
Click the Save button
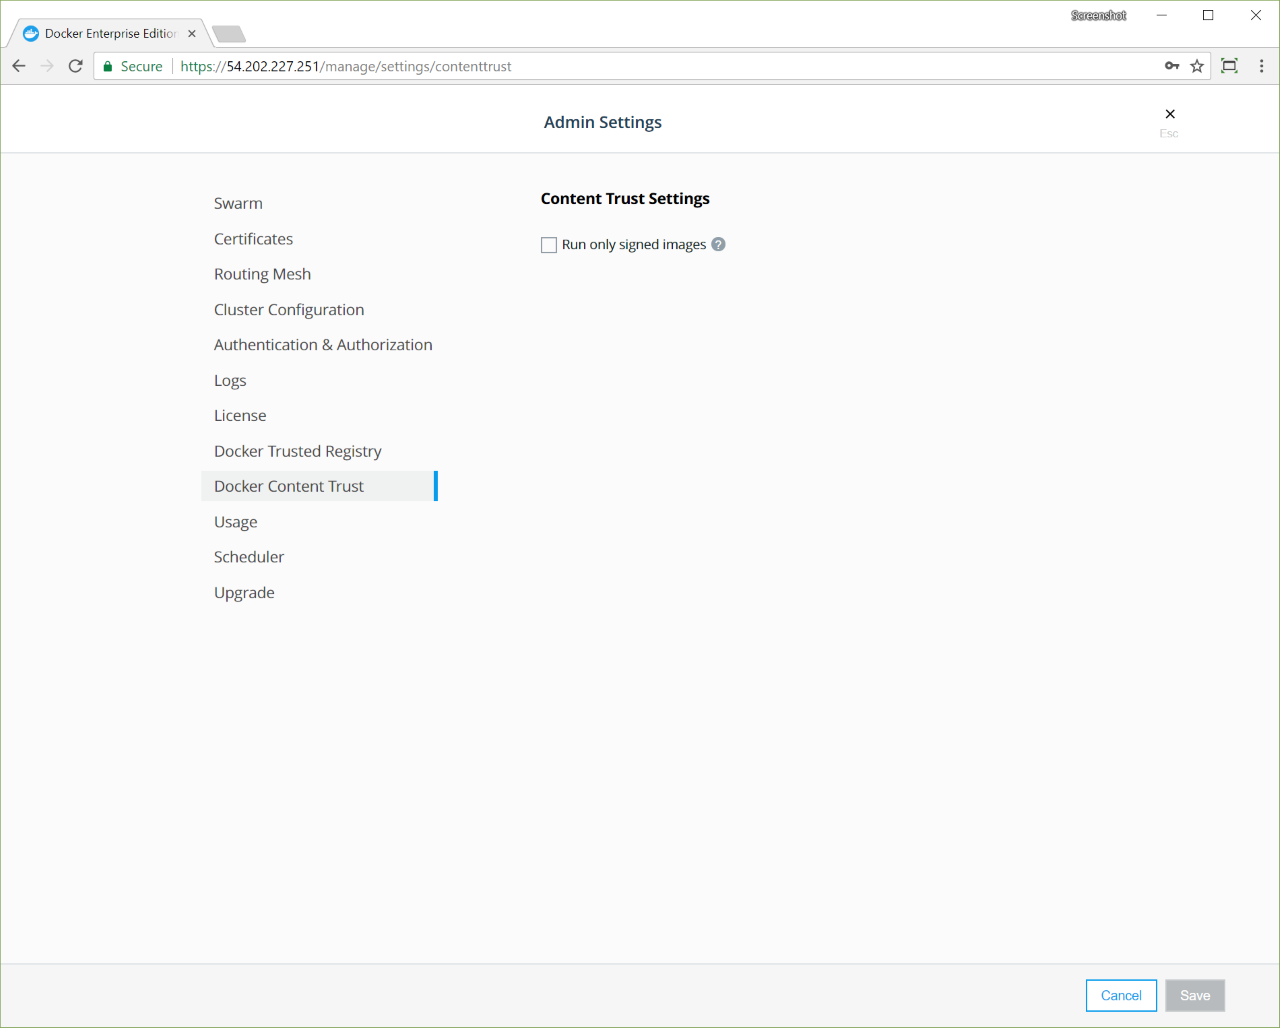pos(1195,995)
